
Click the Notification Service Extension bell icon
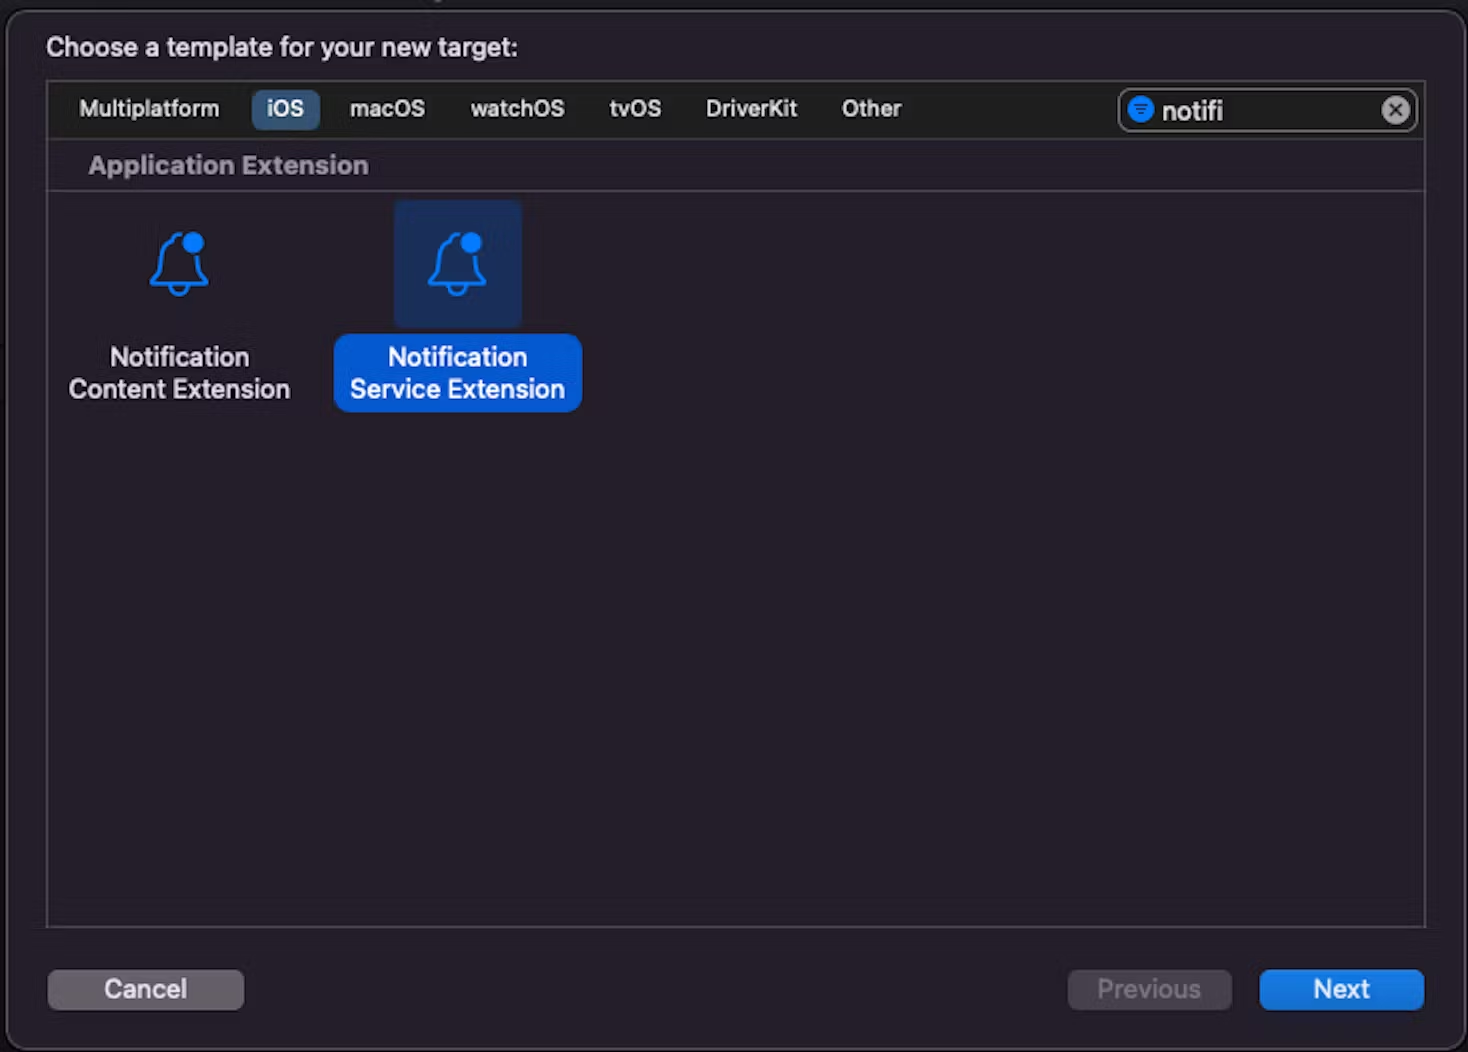pyautogui.click(x=457, y=264)
